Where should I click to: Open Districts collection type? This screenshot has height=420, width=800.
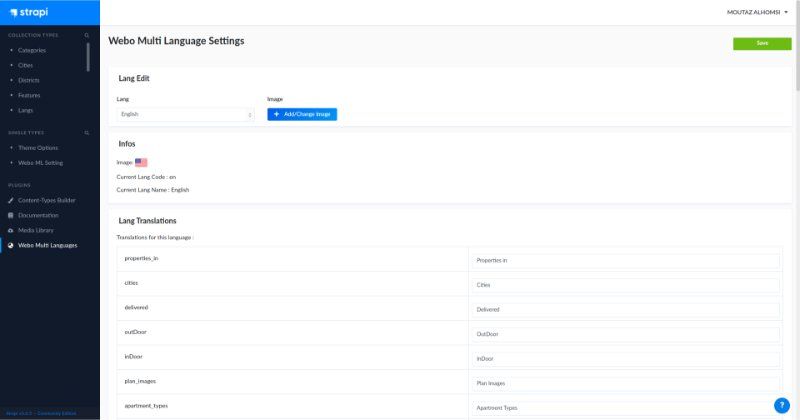point(29,80)
